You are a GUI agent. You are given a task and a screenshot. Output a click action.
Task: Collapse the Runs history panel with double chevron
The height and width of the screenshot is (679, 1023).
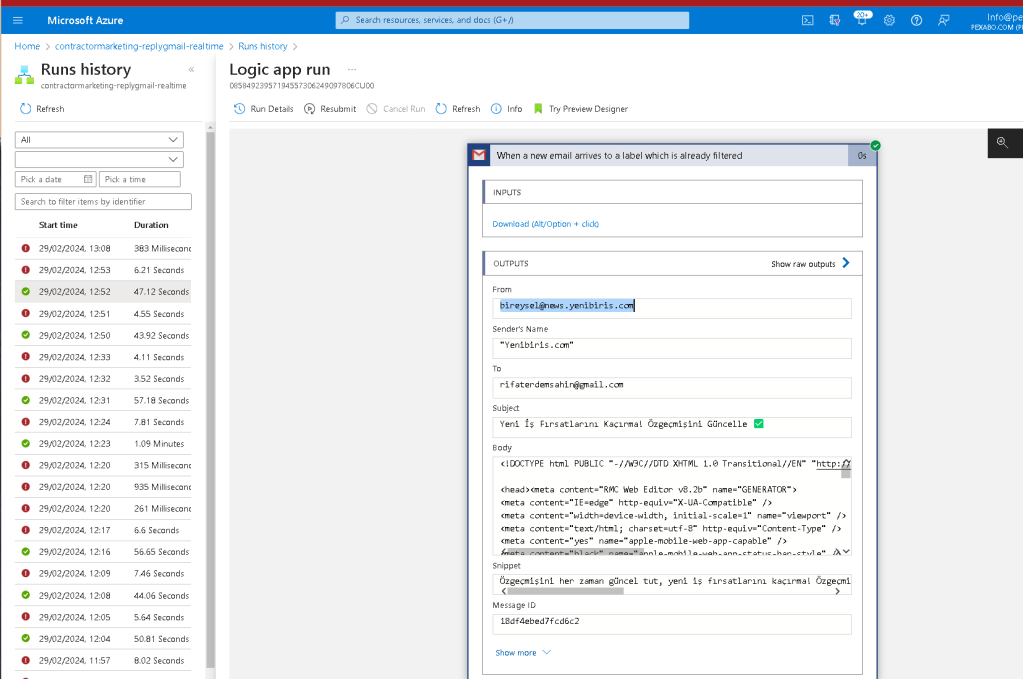(x=191, y=69)
